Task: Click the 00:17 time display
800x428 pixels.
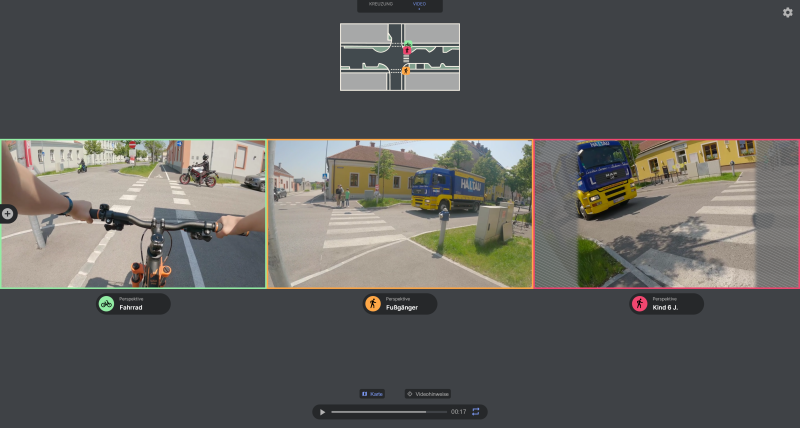Action: [x=458, y=412]
